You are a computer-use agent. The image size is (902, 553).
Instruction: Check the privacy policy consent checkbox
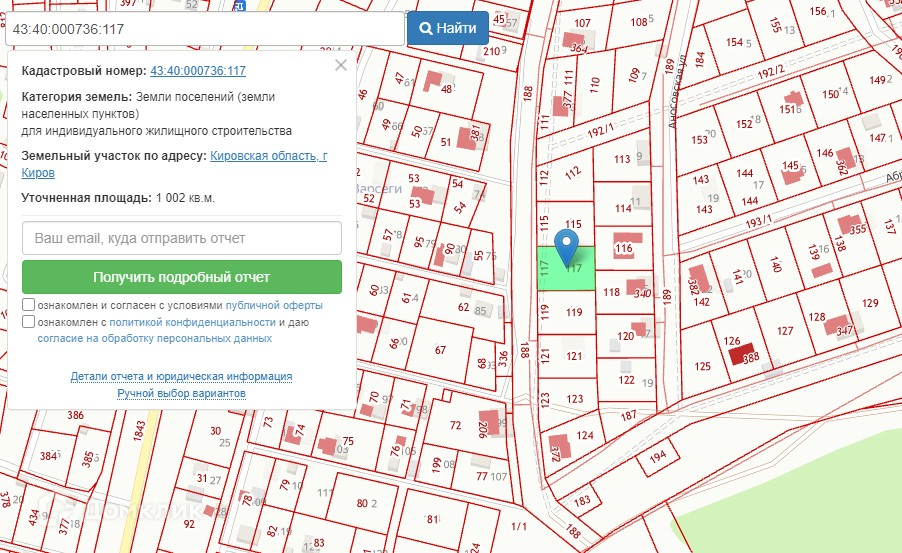pyautogui.click(x=28, y=321)
